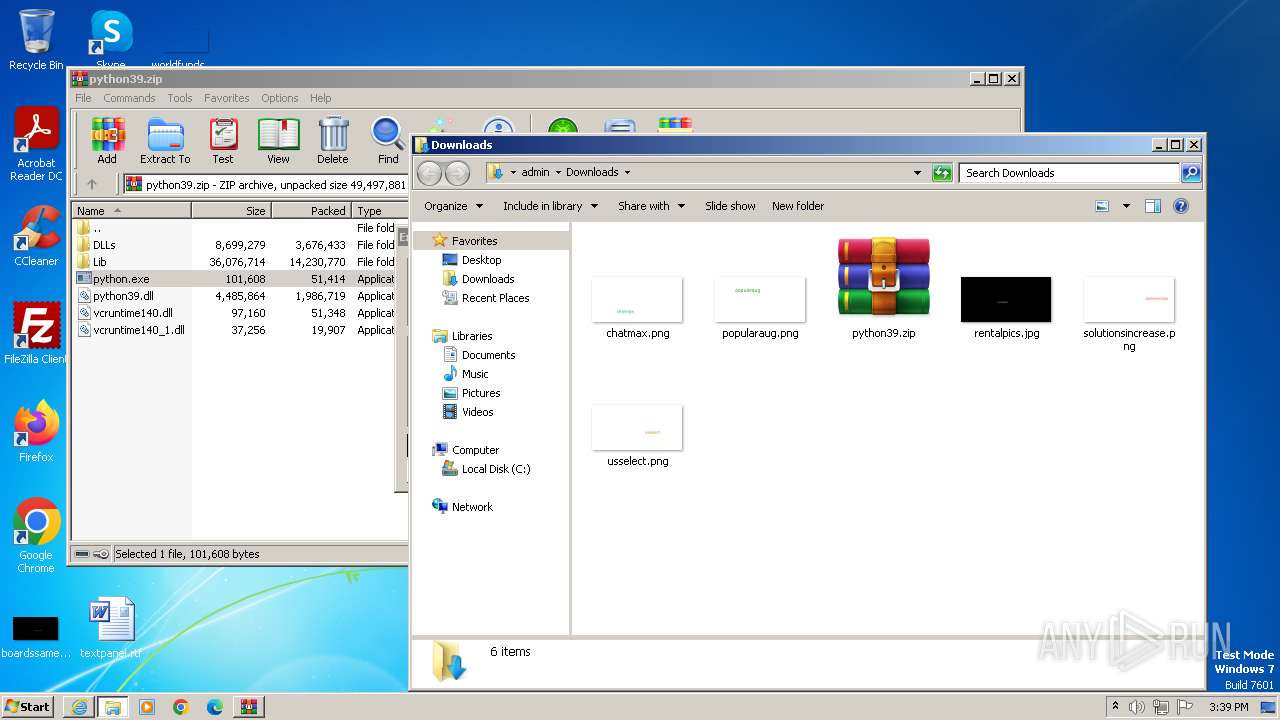Click the Delete icon in WinRAR toolbar
The height and width of the screenshot is (720, 1280).
pyautogui.click(x=333, y=140)
